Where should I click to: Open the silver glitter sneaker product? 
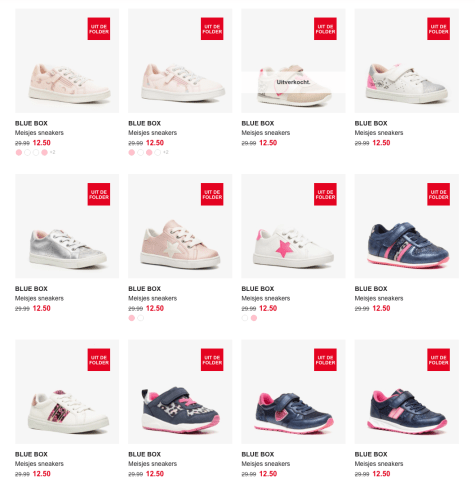coord(67,226)
